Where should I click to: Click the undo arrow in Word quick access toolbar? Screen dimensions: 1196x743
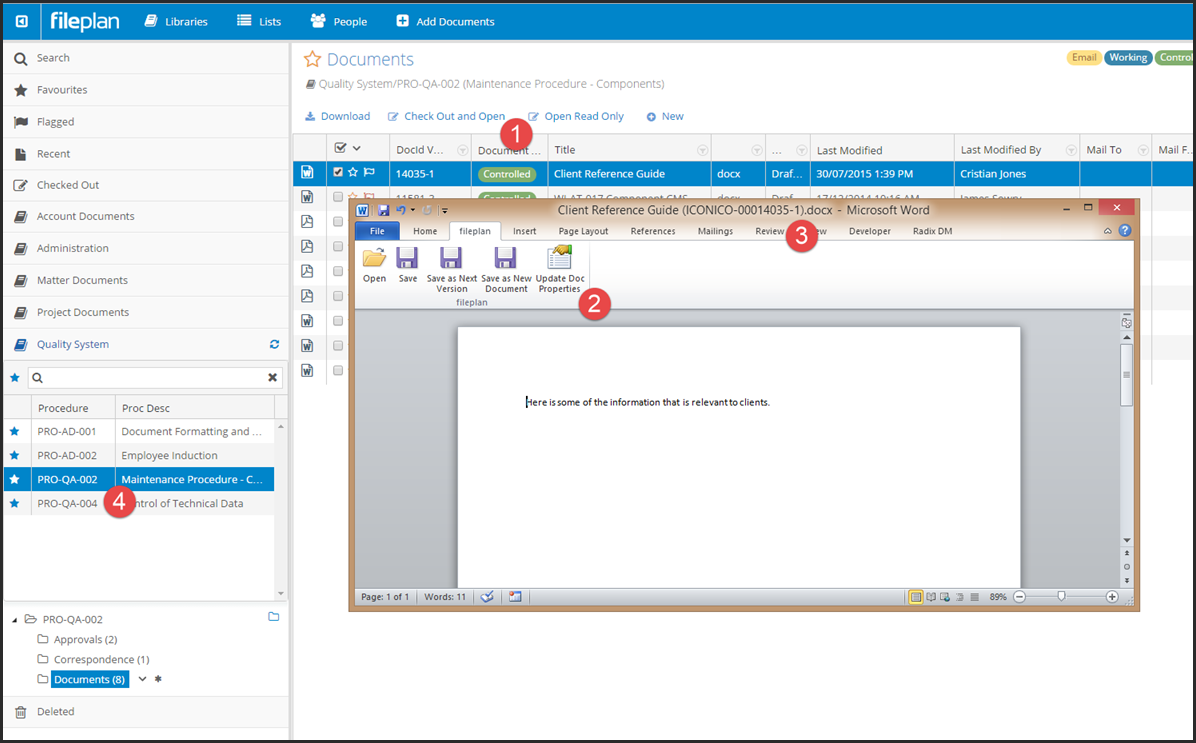(x=400, y=210)
